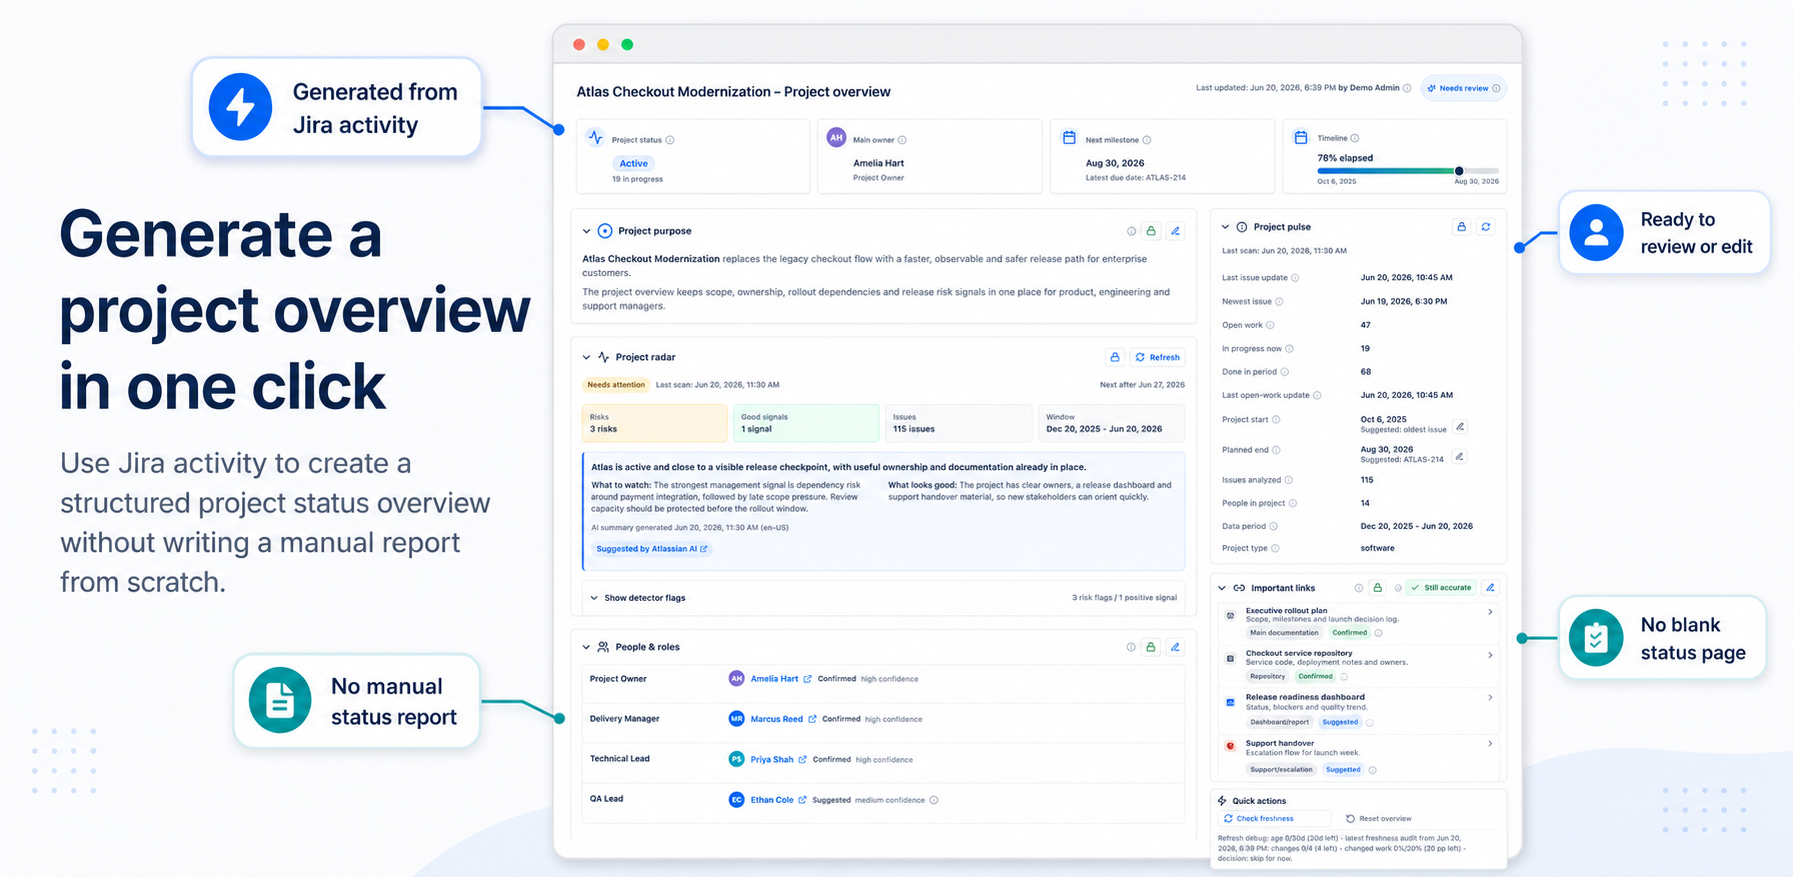The height and width of the screenshot is (877, 1793).
Task: Click the Still accurate button
Action: click(1441, 588)
